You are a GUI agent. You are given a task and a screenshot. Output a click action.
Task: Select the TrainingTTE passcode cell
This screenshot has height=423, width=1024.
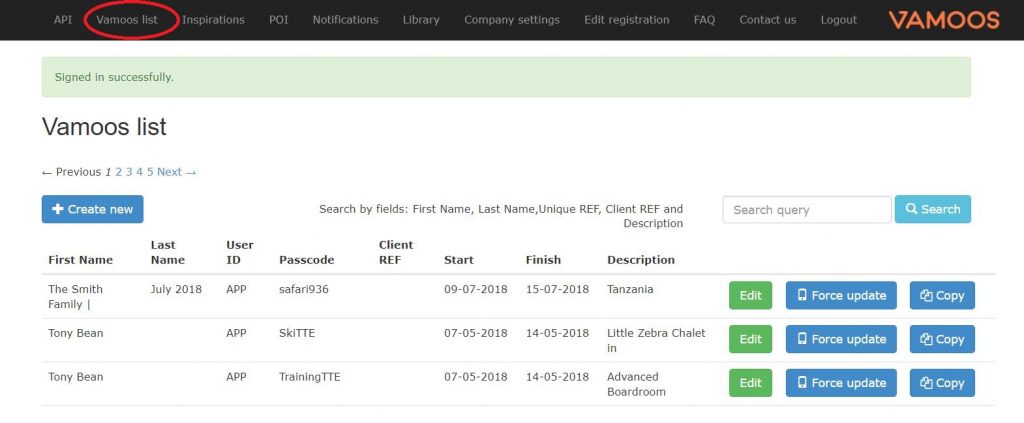[x=310, y=377]
